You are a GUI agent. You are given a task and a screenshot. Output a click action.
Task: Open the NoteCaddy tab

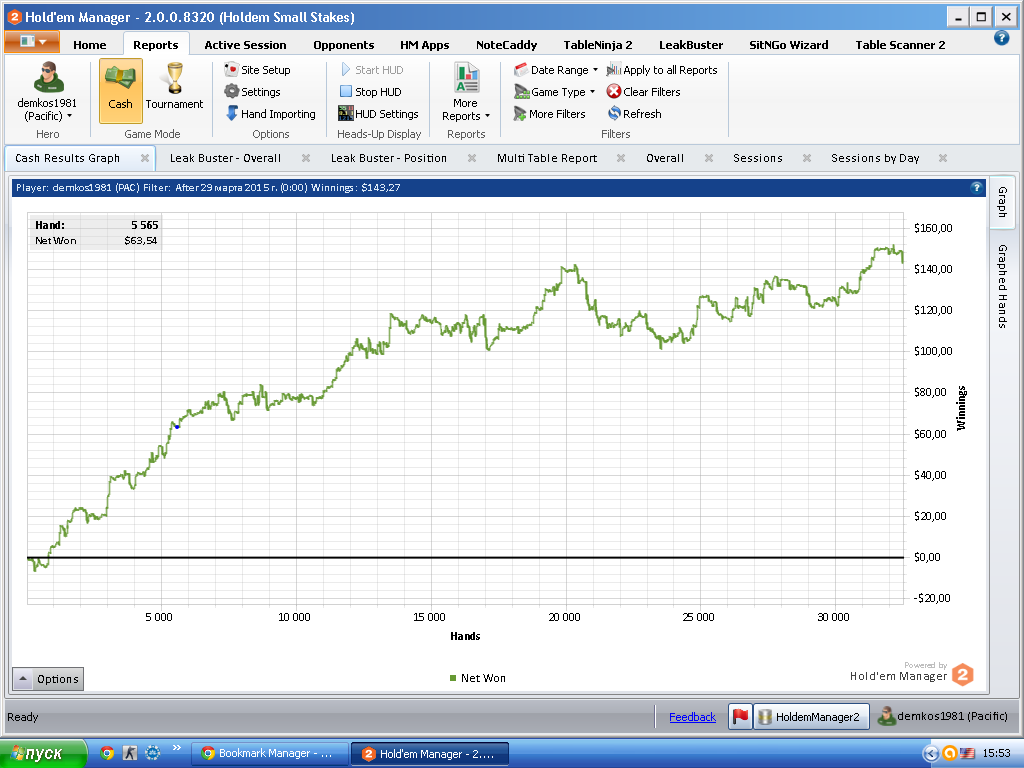506,45
